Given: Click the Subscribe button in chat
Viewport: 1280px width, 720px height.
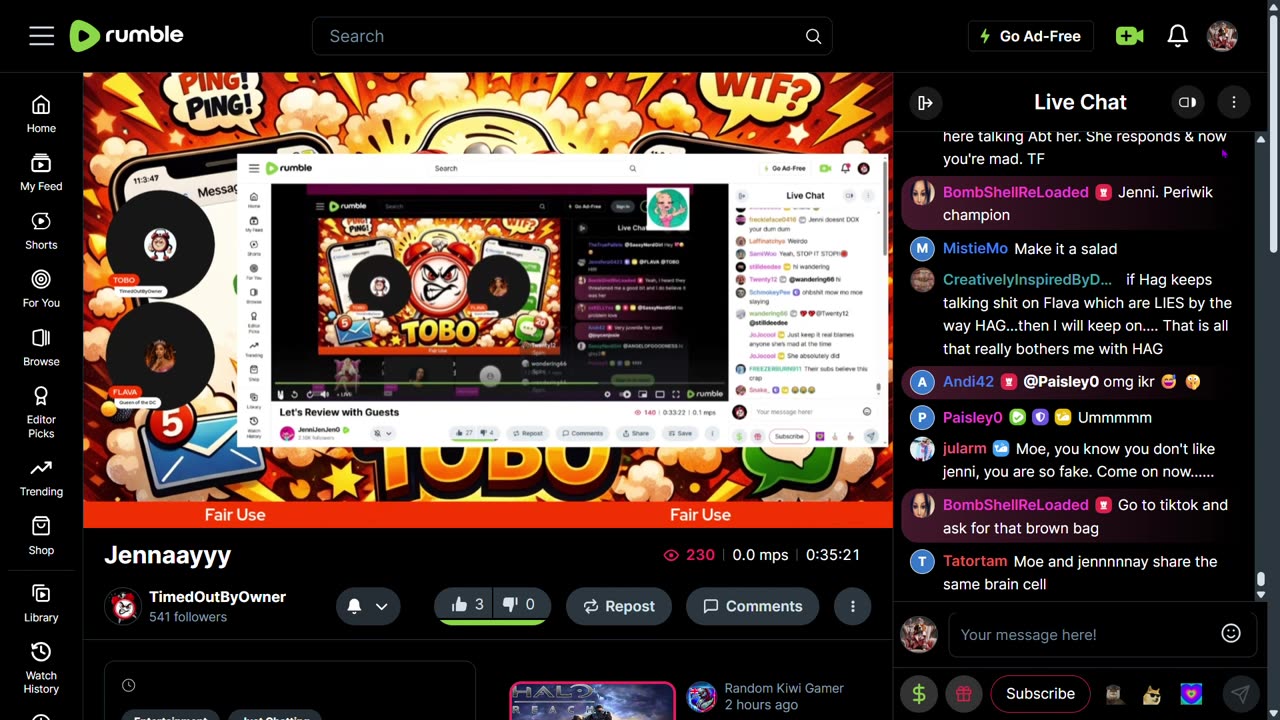Looking at the screenshot, I should pyautogui.click(x=1040, y=693).
